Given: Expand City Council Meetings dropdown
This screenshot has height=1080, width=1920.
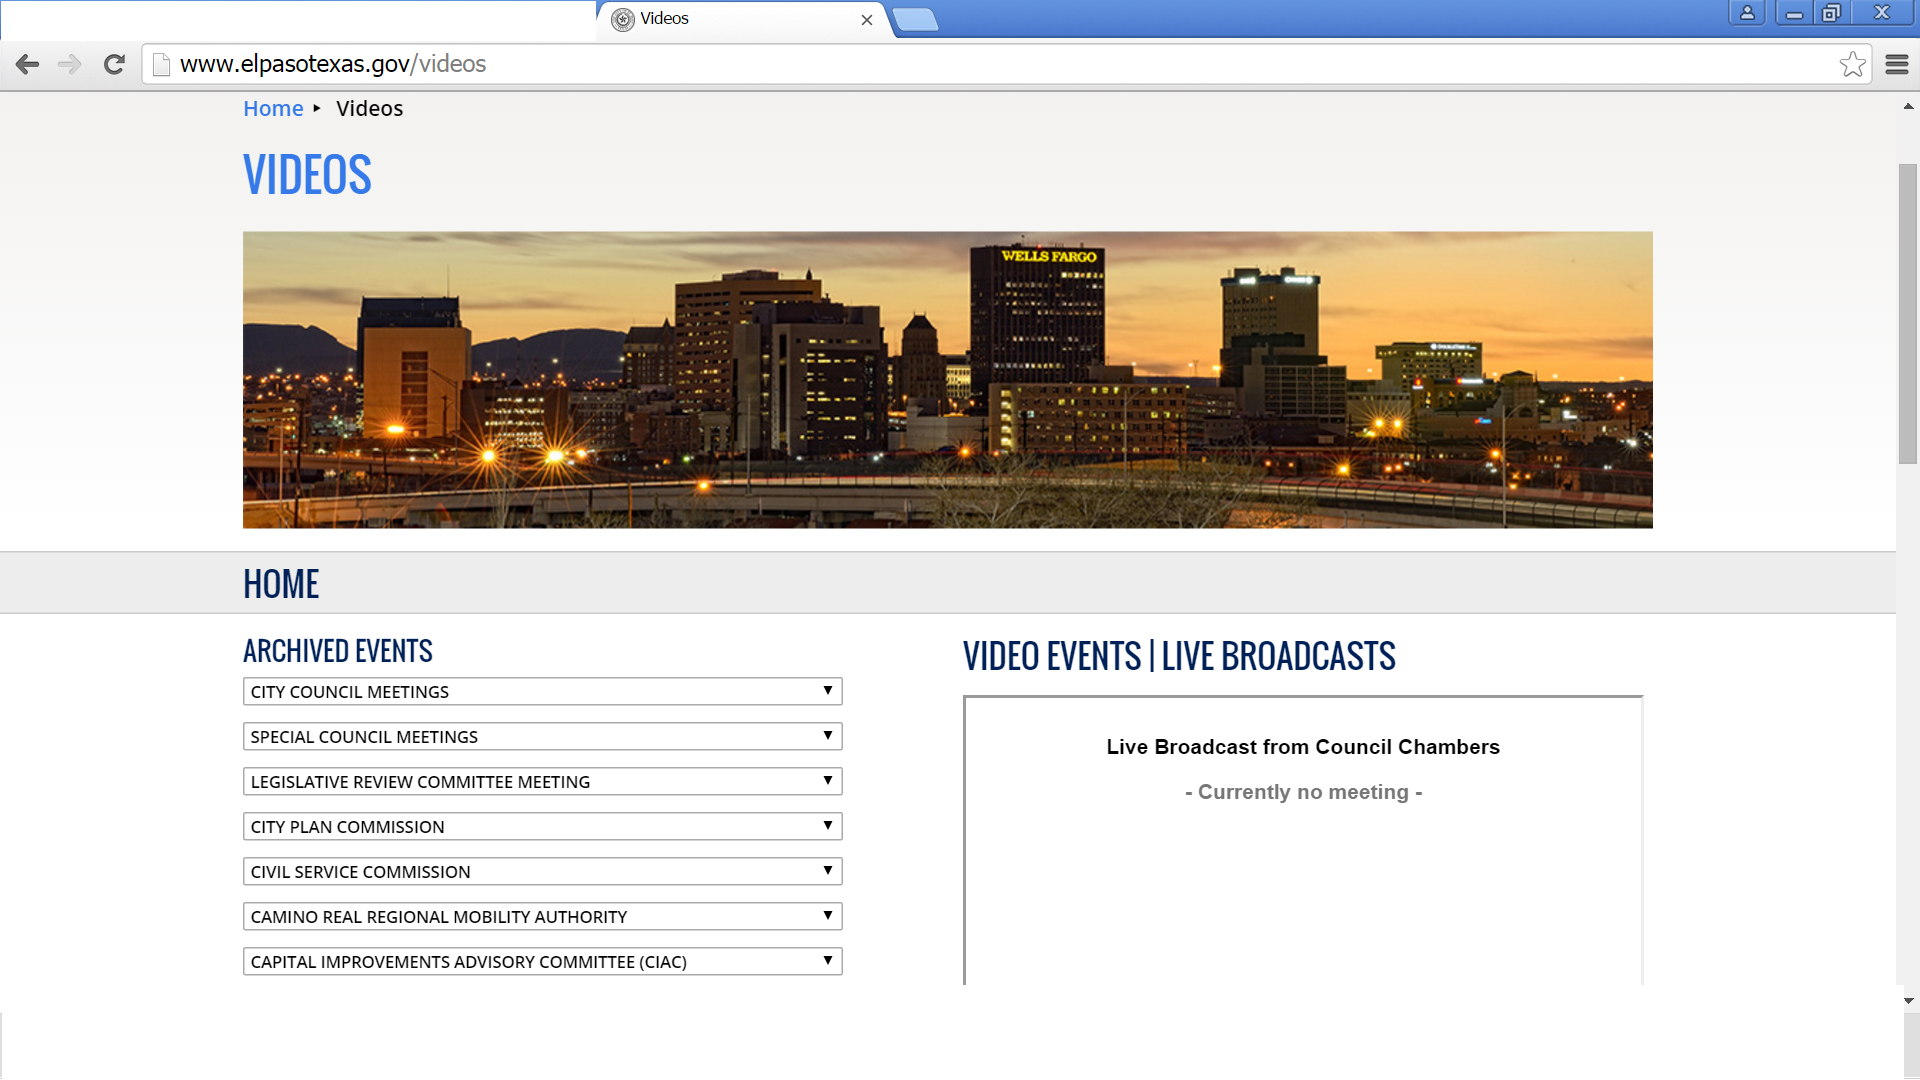Looking at the screenshot, I should 542,692.
